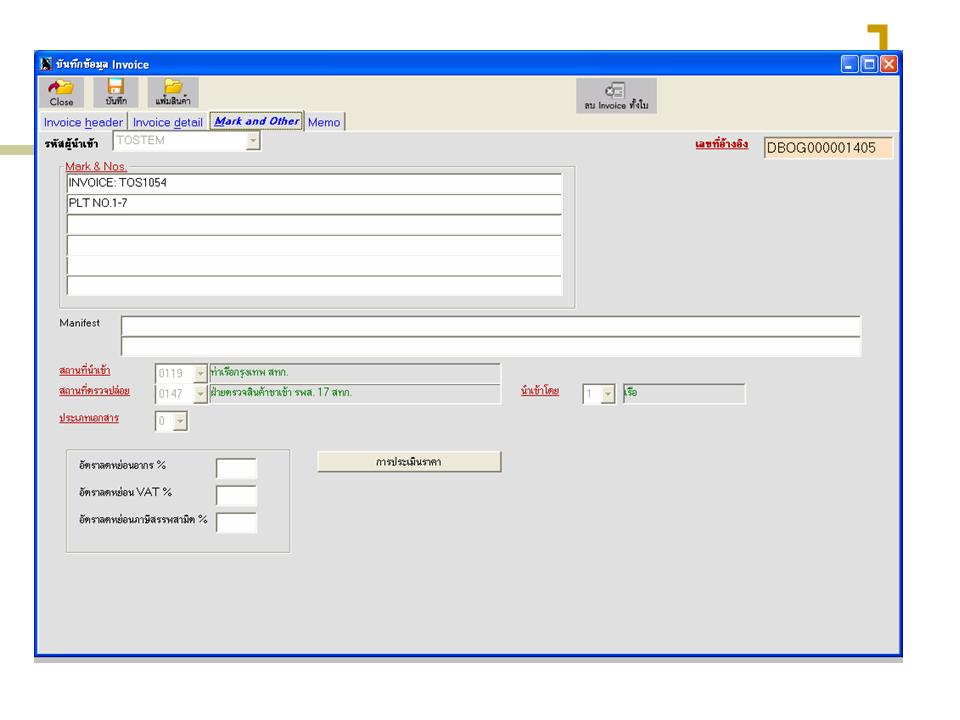Click the application icon in the title bar

click(45, 65)
